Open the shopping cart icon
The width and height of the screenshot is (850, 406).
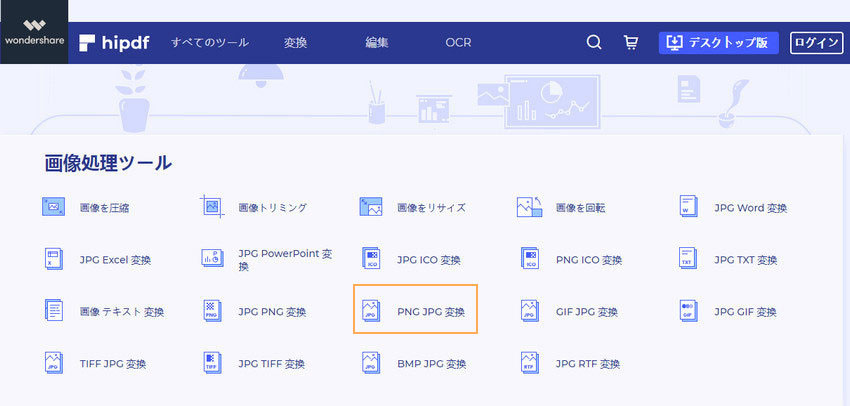tap(630, 43)
